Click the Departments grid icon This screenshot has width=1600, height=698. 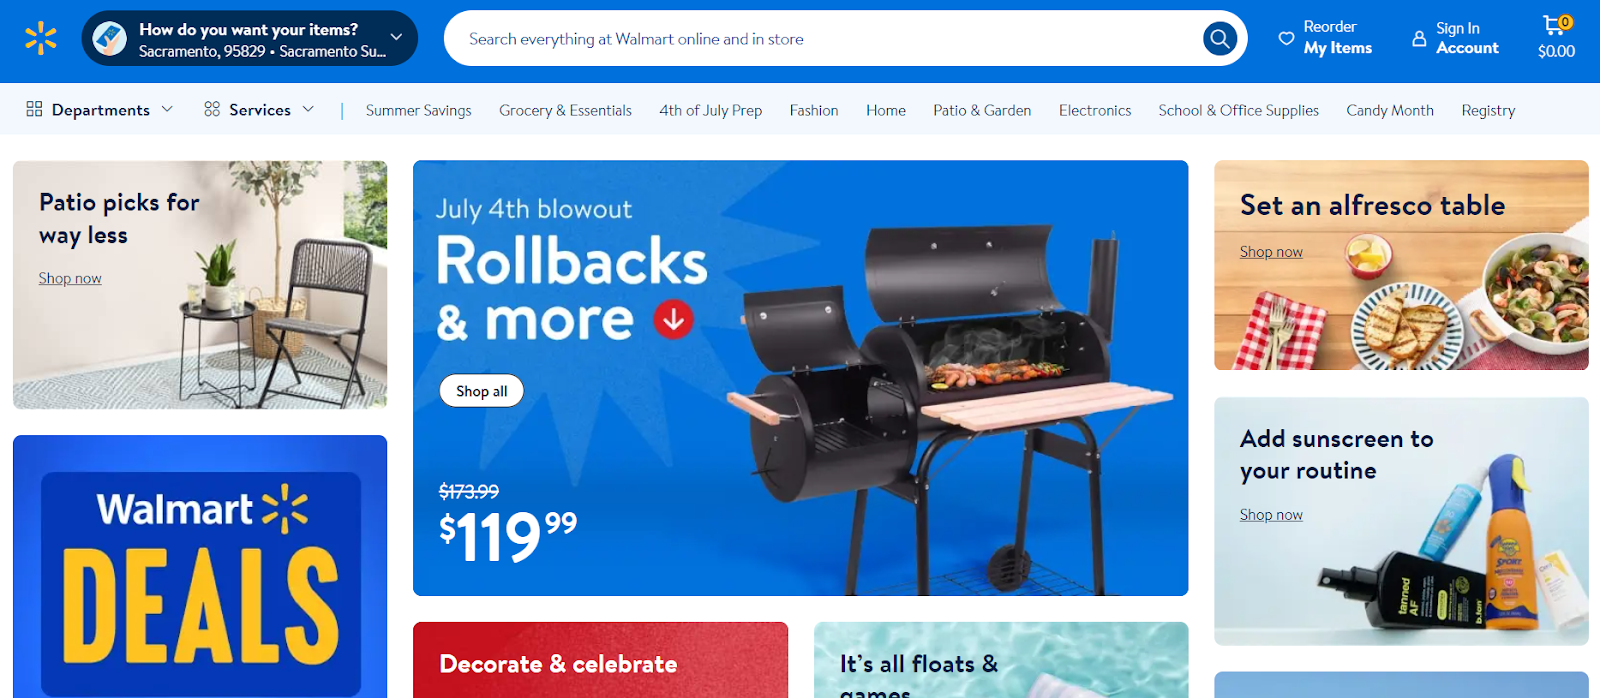pyautogui.click(x=34, y=109)
